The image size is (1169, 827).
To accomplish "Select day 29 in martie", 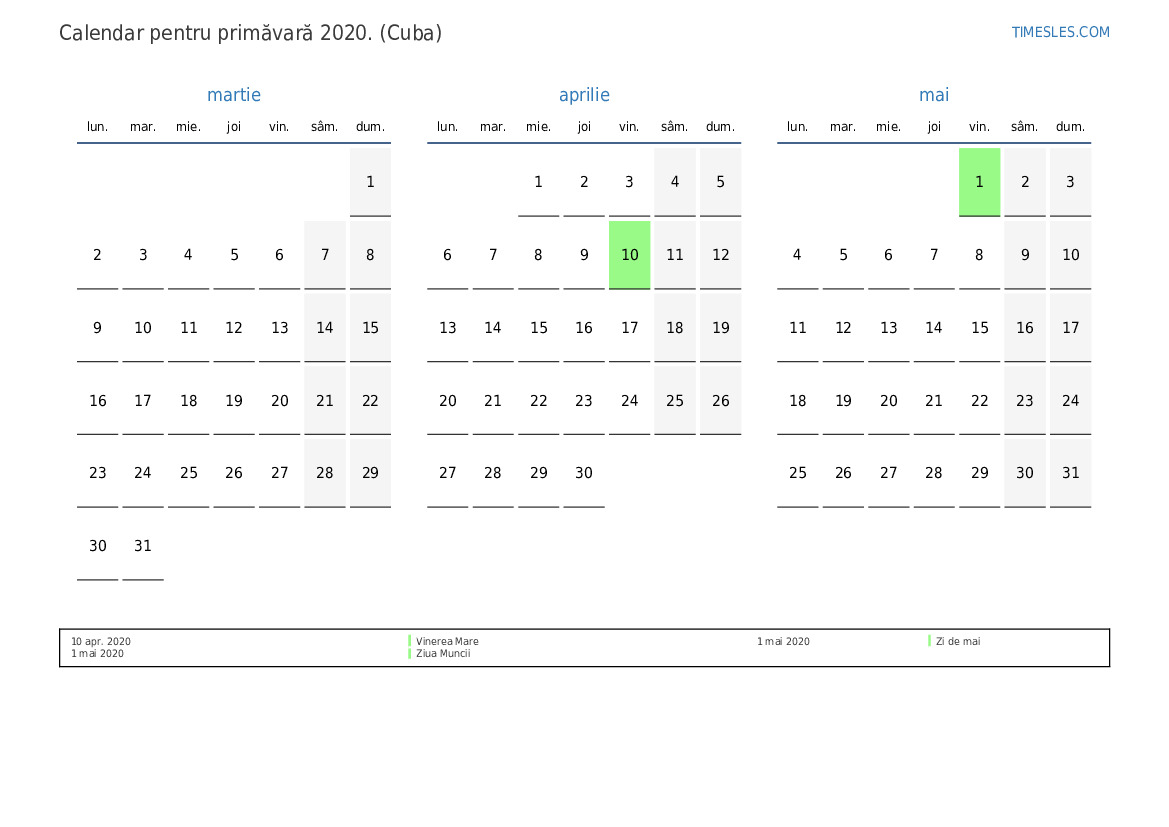I will click(370, 474).
